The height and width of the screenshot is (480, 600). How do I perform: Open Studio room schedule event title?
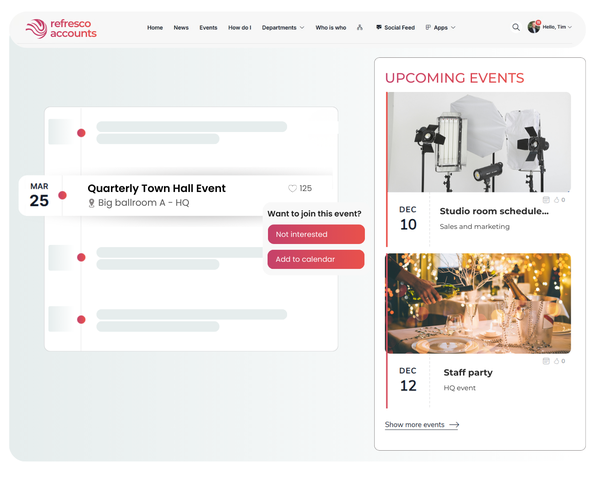[494, 211]
